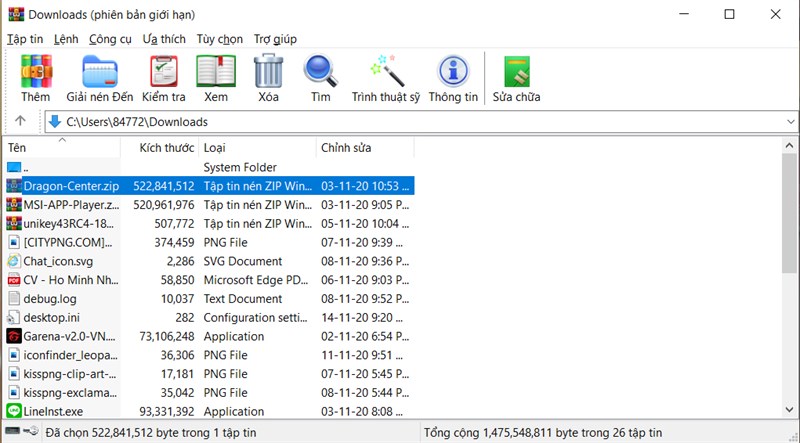Click the vertical scrollbar thumb
800x443 pixels.
click(x=789, y=213)
